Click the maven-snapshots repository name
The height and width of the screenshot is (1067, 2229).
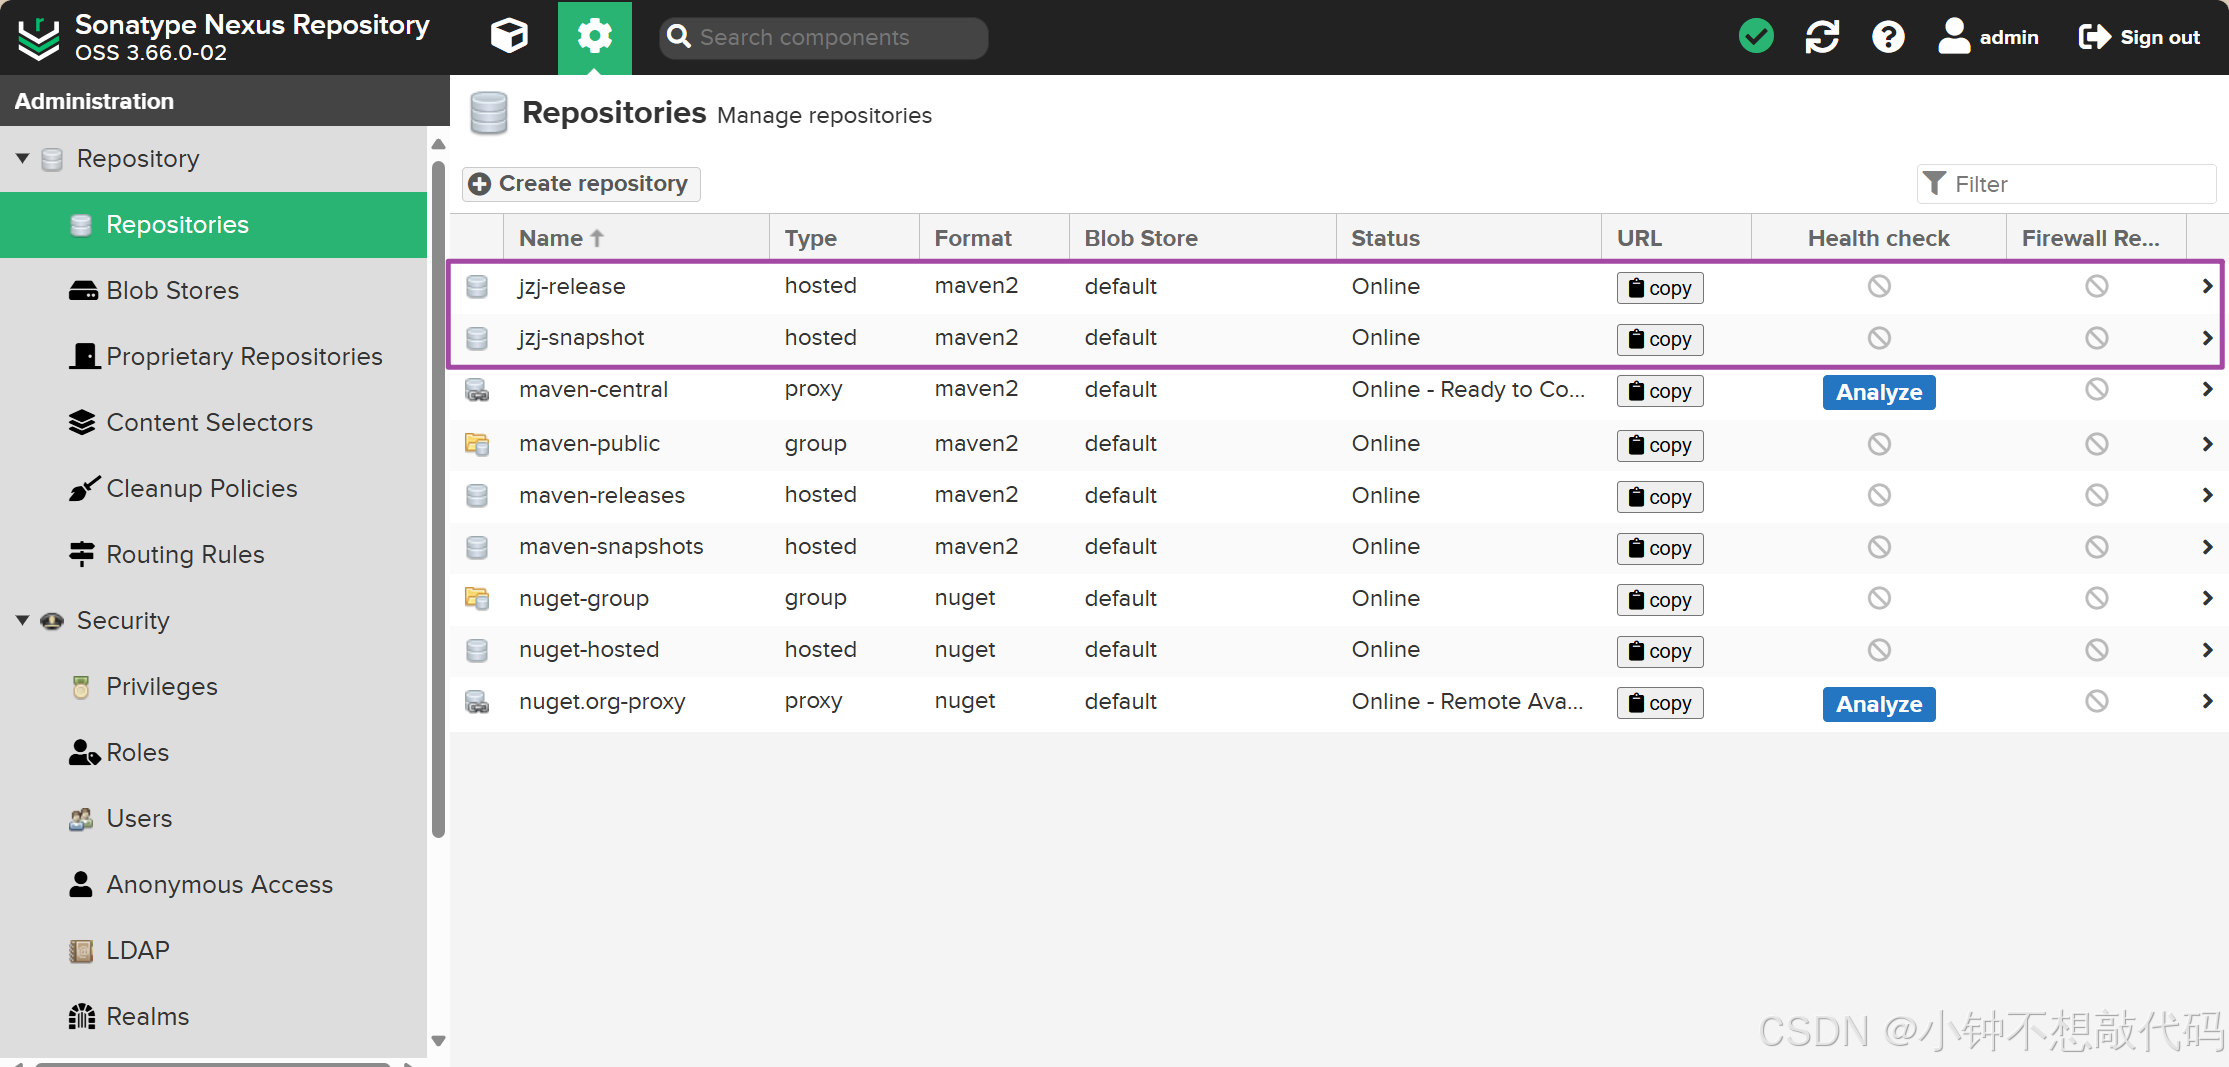tap(611, 547)
